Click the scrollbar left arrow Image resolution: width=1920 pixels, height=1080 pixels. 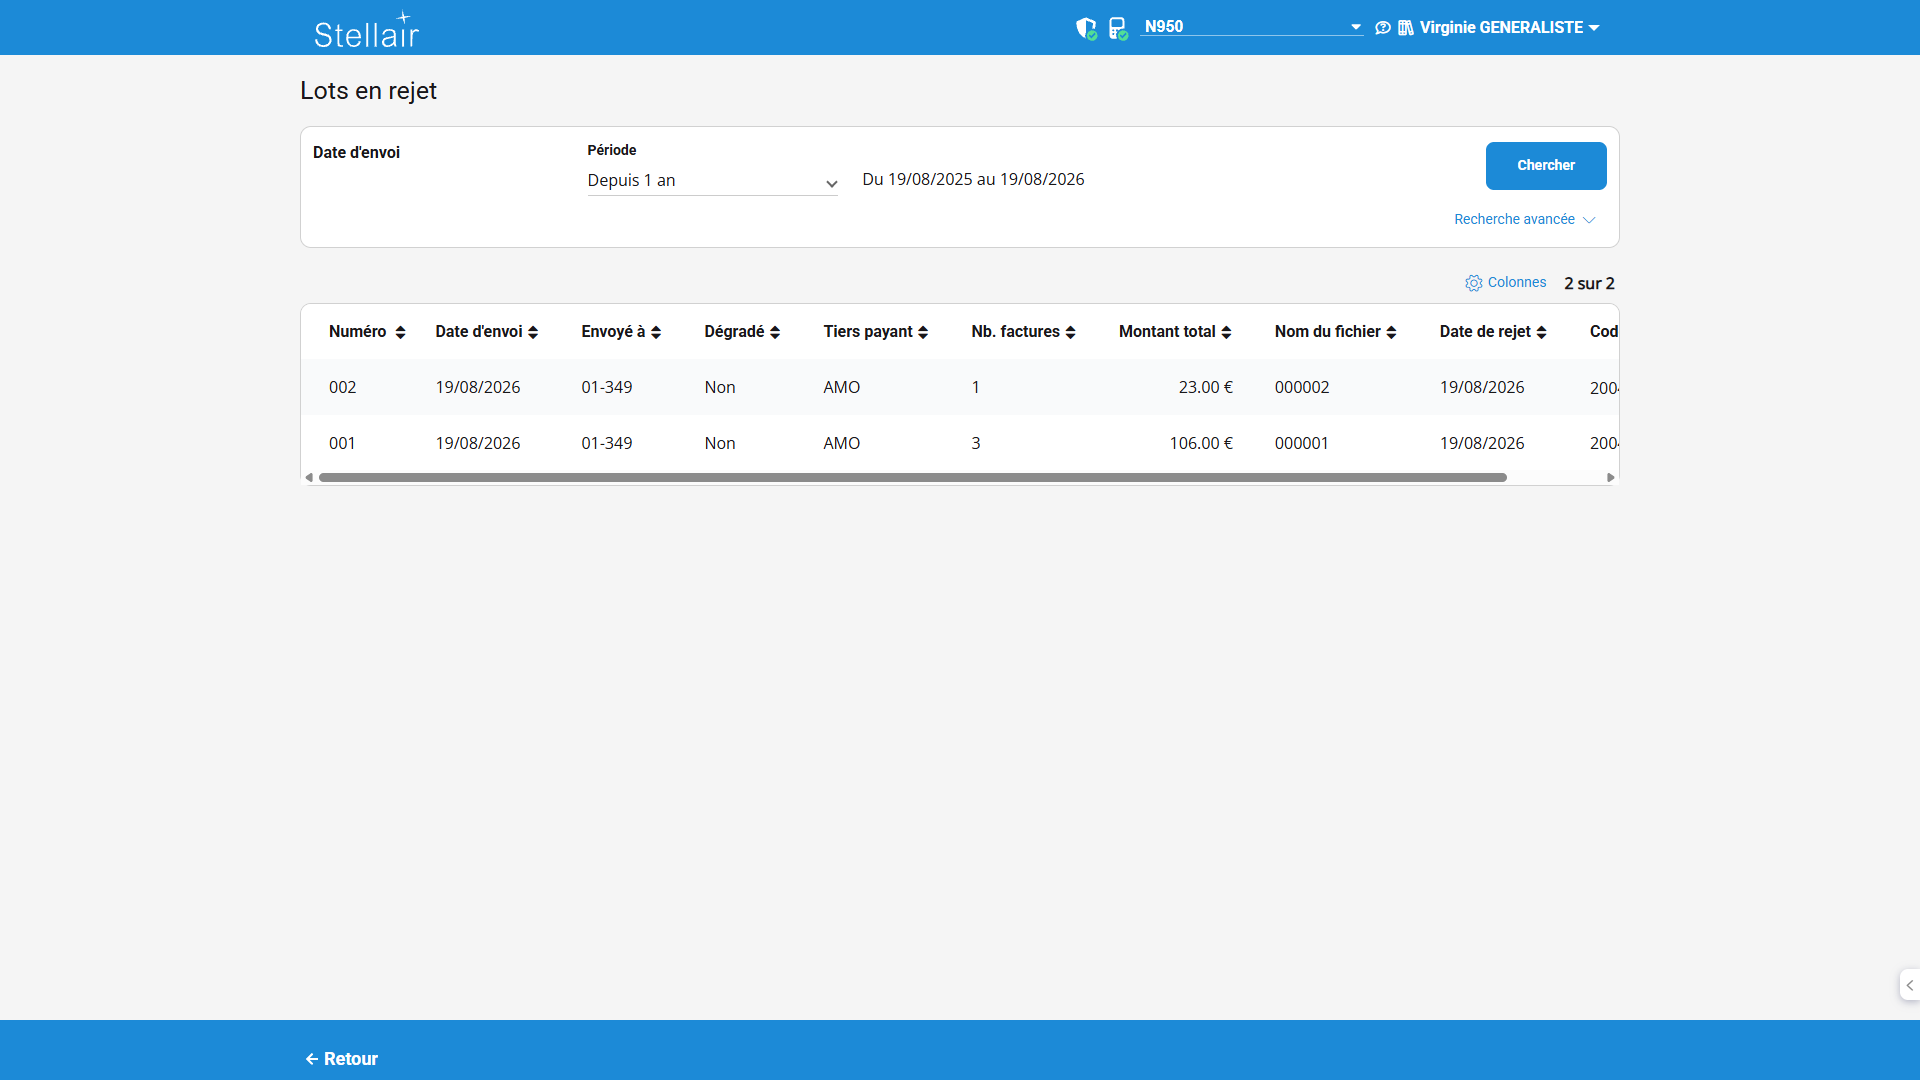(x=309, y=478)
